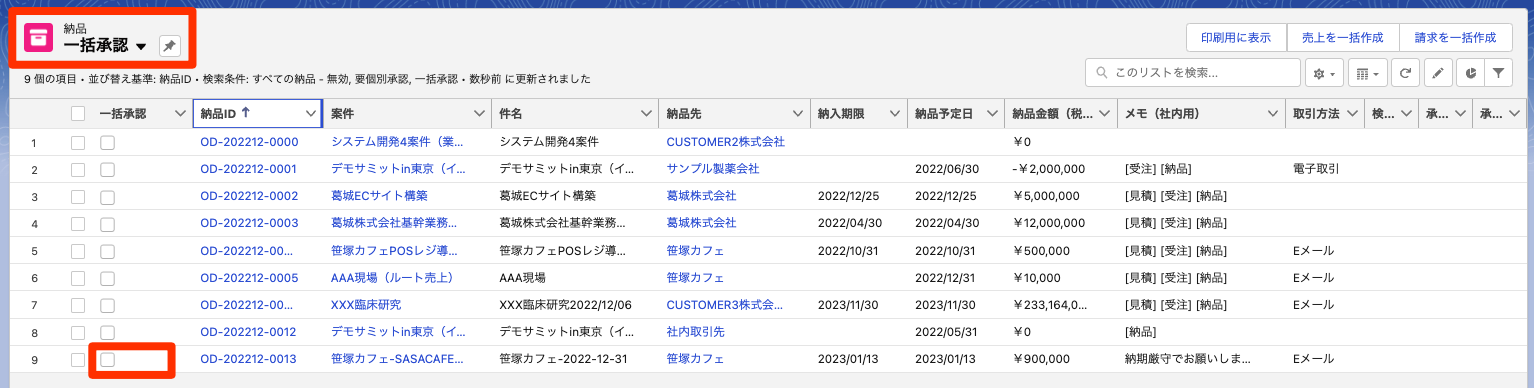Screen dimensions: 1534x388
Task: Open the 取引方法 column menu chevron
Action: point(1353,114)
